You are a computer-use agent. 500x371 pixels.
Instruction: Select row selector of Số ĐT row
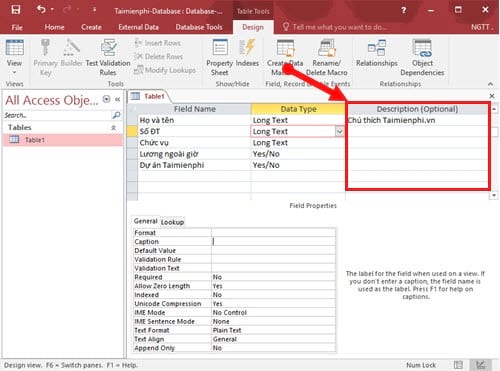click(132, 131)
